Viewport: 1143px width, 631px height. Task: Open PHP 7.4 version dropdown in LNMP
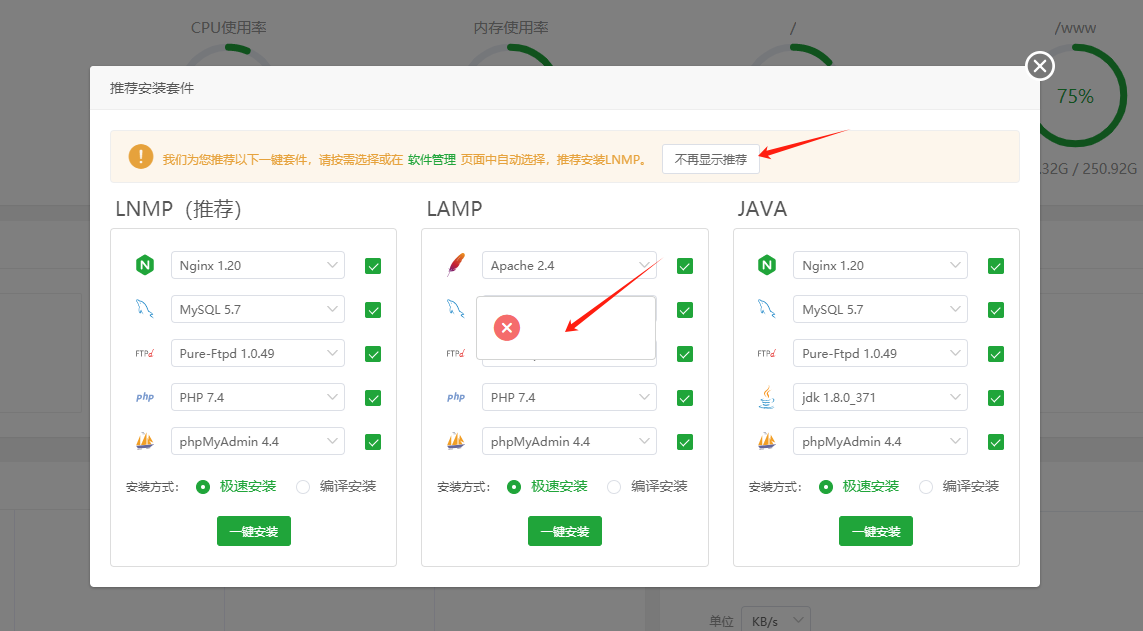(x=258, y=397)
